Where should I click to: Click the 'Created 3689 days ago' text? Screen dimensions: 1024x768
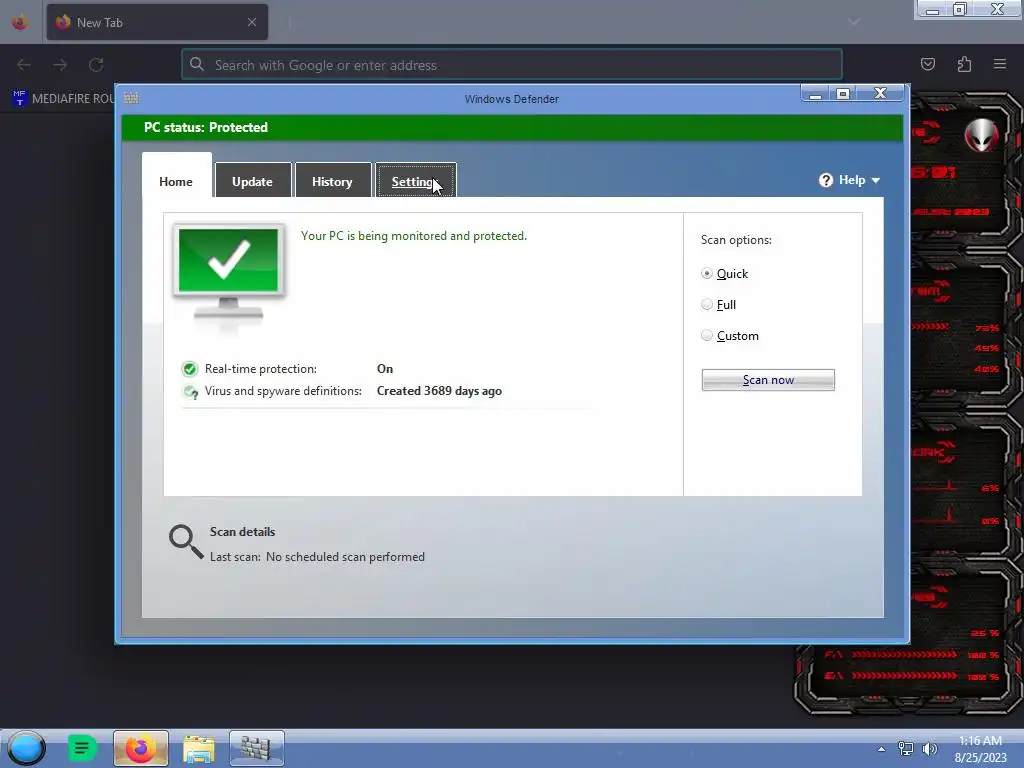pos(440,391)
